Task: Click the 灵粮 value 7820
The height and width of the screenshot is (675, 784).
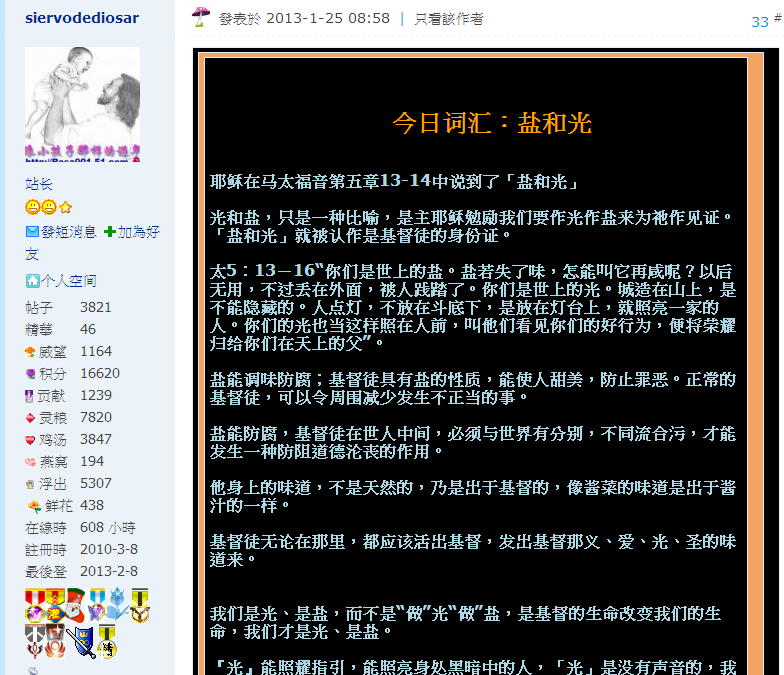Action: [x=96, y=417]
